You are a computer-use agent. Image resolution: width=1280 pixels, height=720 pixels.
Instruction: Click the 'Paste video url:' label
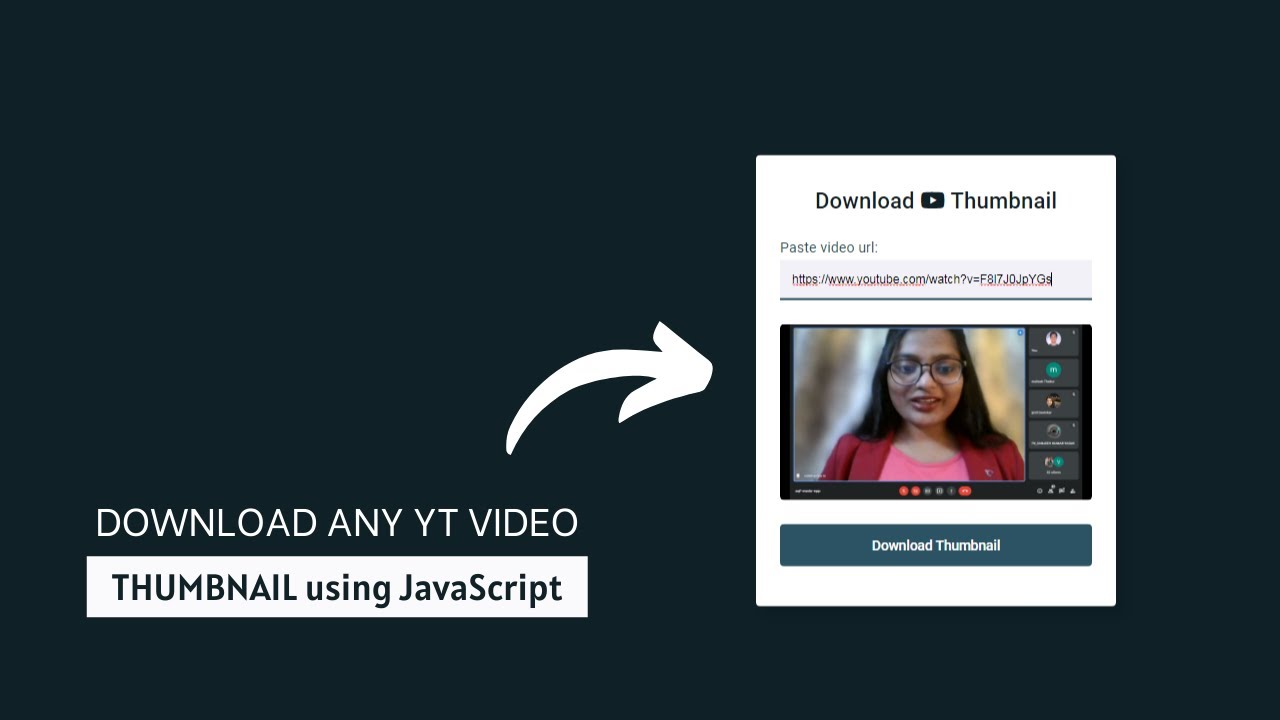click(829, 247)
